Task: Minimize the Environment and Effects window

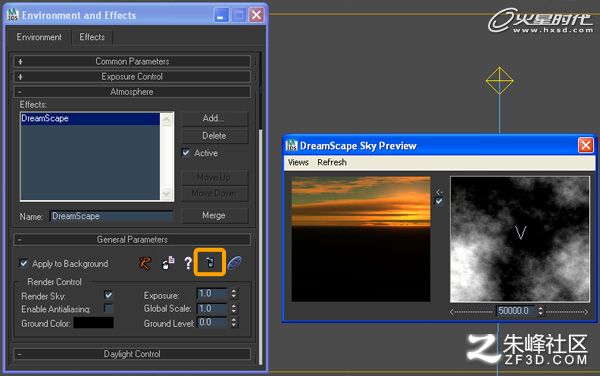Action: coord(221,15)
